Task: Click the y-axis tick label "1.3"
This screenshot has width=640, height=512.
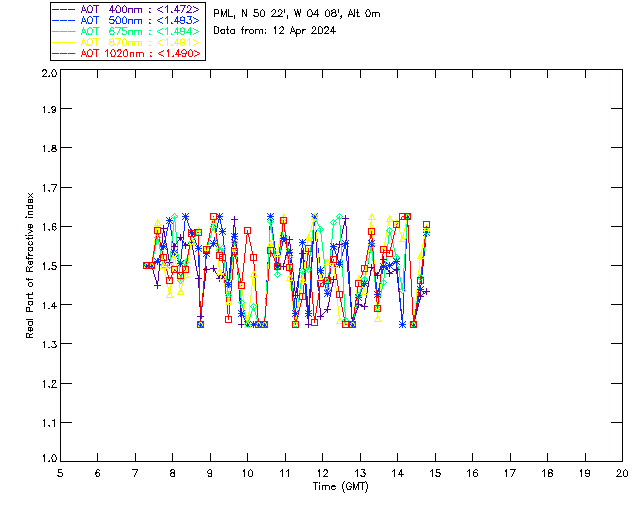Action: point(49,344)
